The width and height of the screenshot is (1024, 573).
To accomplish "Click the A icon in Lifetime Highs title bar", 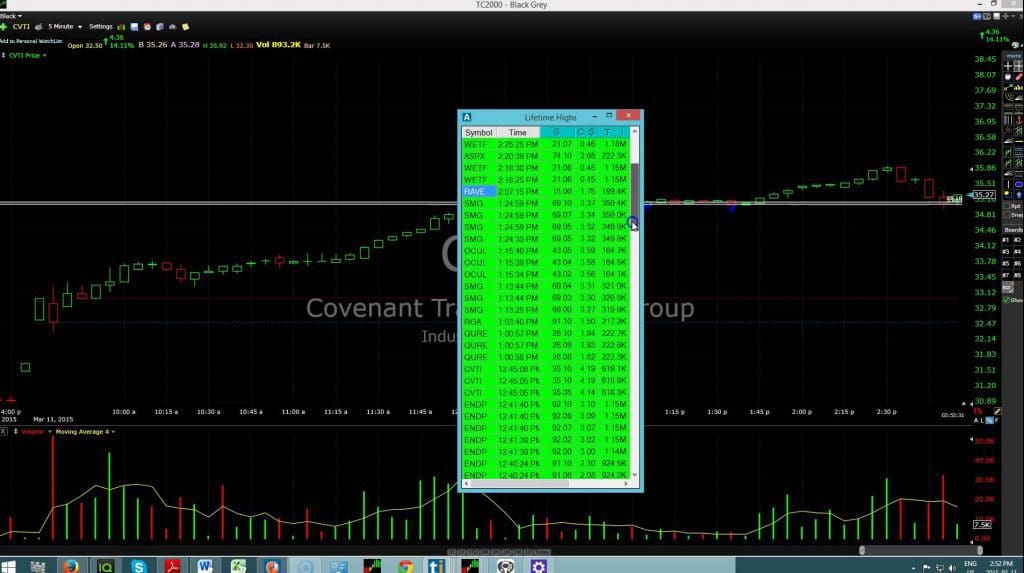I will click(x=467, y=117).
